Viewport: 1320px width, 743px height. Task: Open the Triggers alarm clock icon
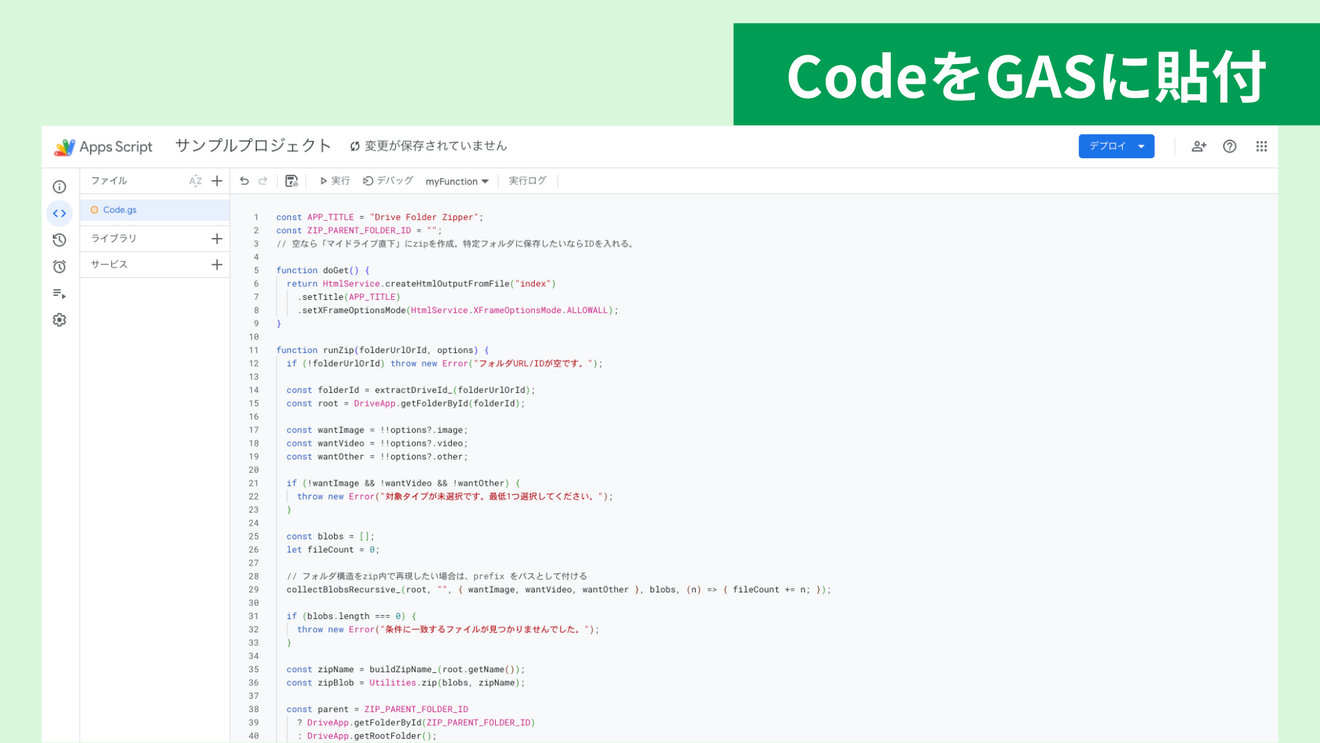(x=59, y=267)
